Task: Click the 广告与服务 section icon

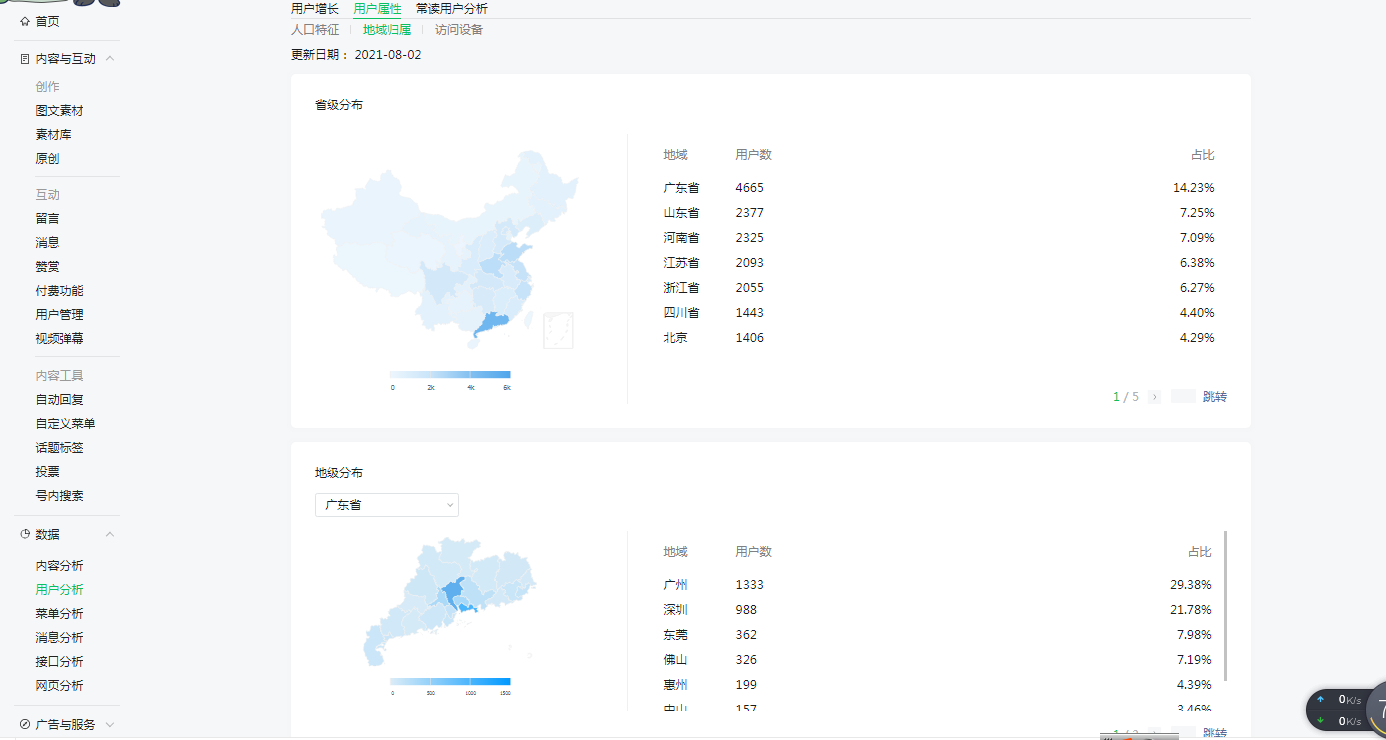Action: (x=25, y=724)
